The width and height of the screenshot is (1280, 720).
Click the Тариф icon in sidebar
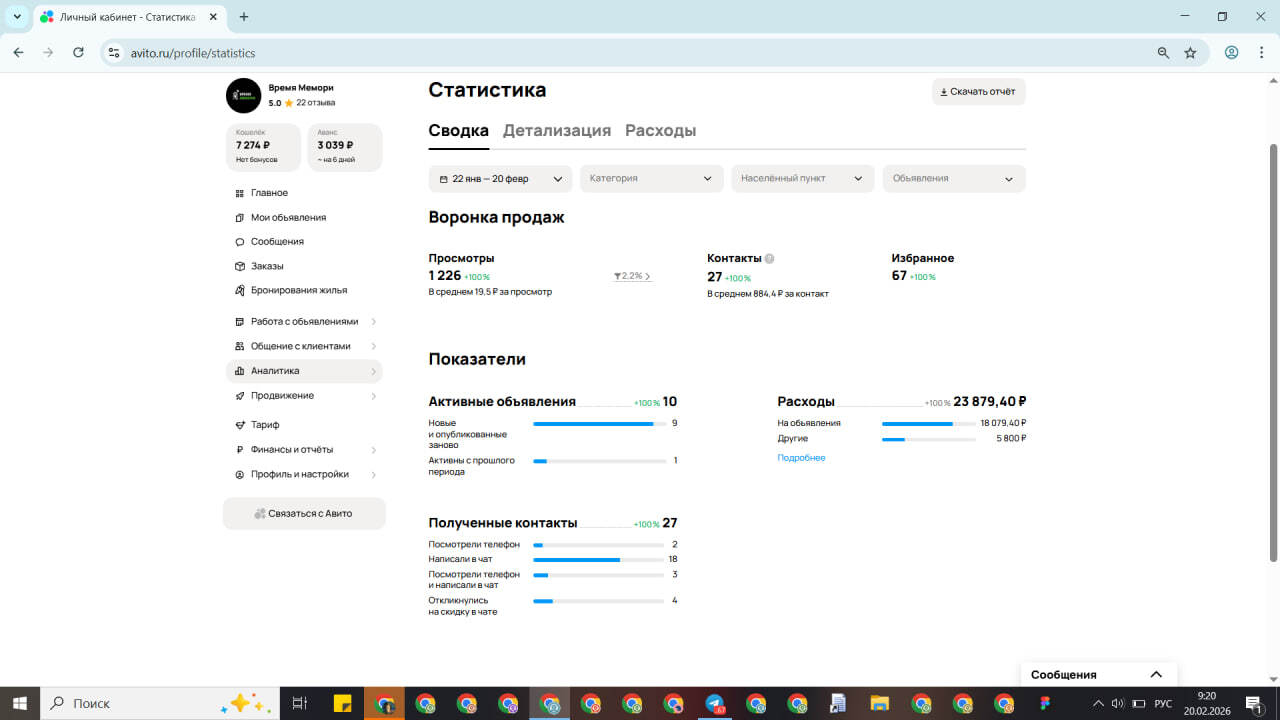pos(239,425)
